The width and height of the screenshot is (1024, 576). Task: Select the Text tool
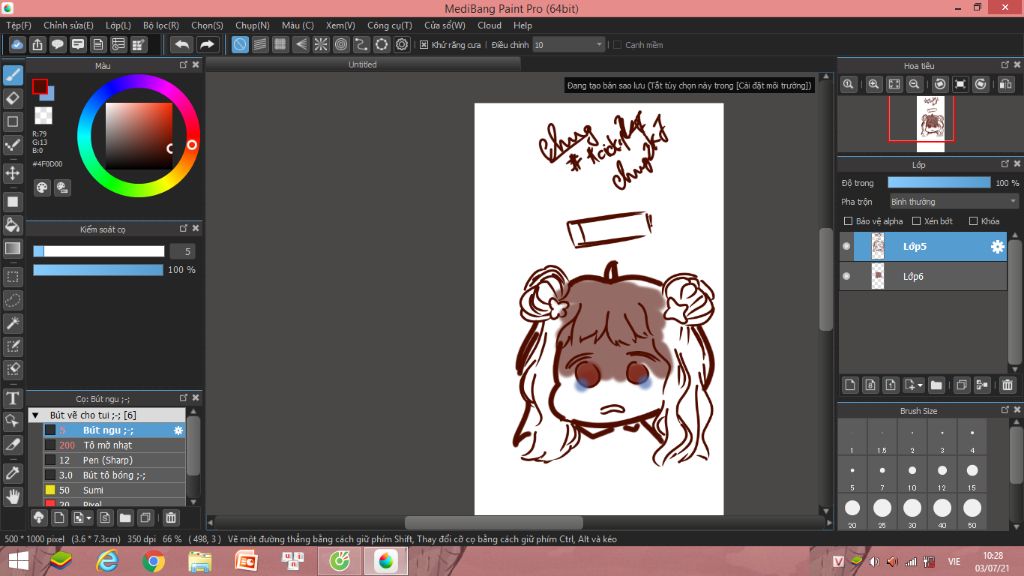click(13, 398)
